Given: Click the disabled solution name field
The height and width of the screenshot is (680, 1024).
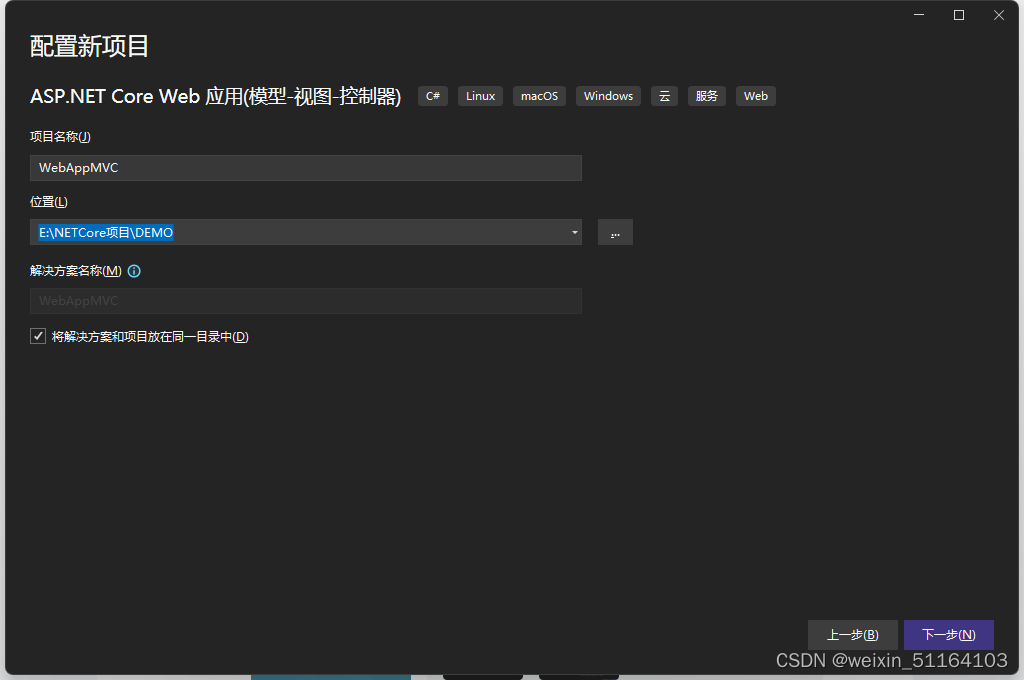Looking at the screenshot, I should (305, 301).
